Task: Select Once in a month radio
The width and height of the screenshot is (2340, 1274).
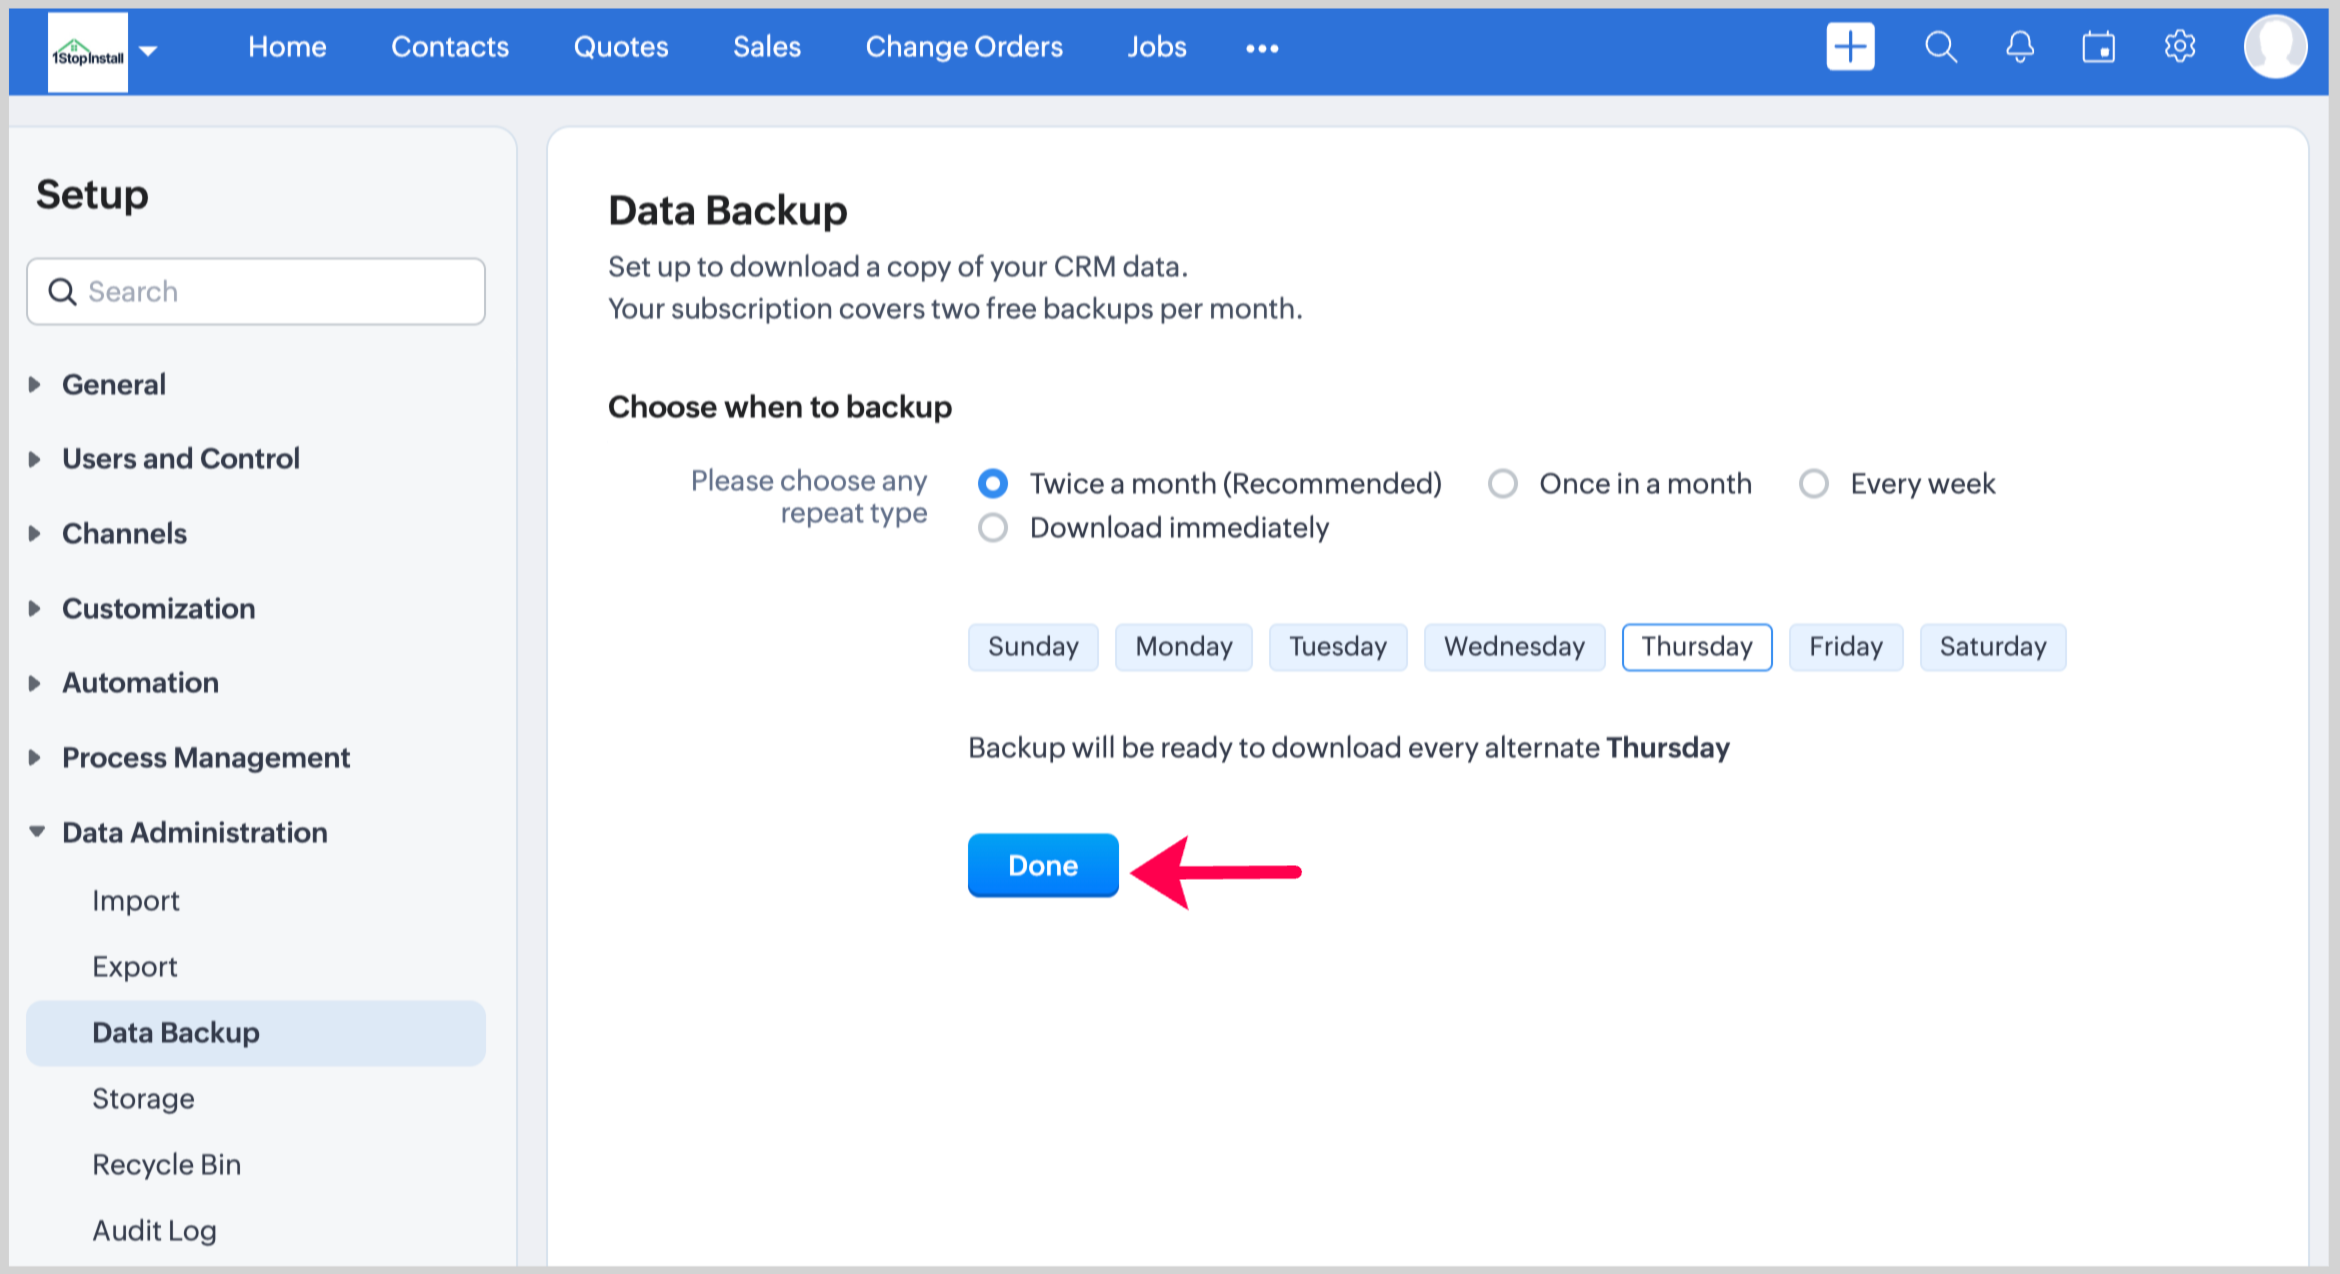Action: coord(1503,484)
